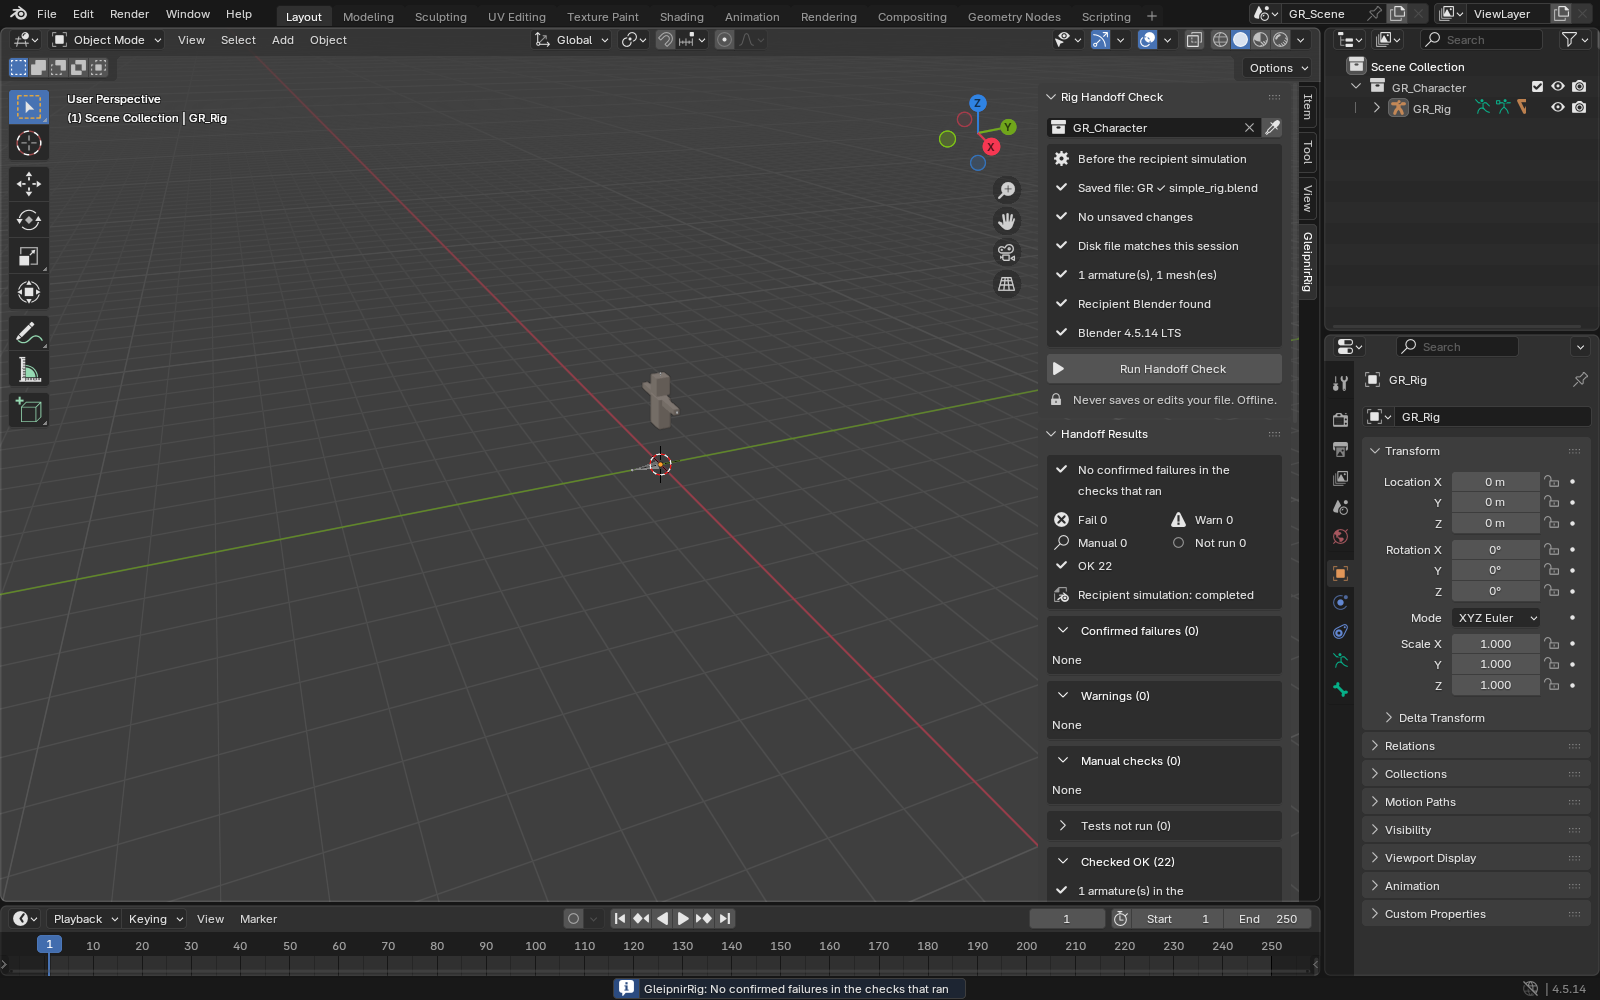1600x1000 pixels.
Task: Open the Playback popover in timeline
Action: click(84, 919)
